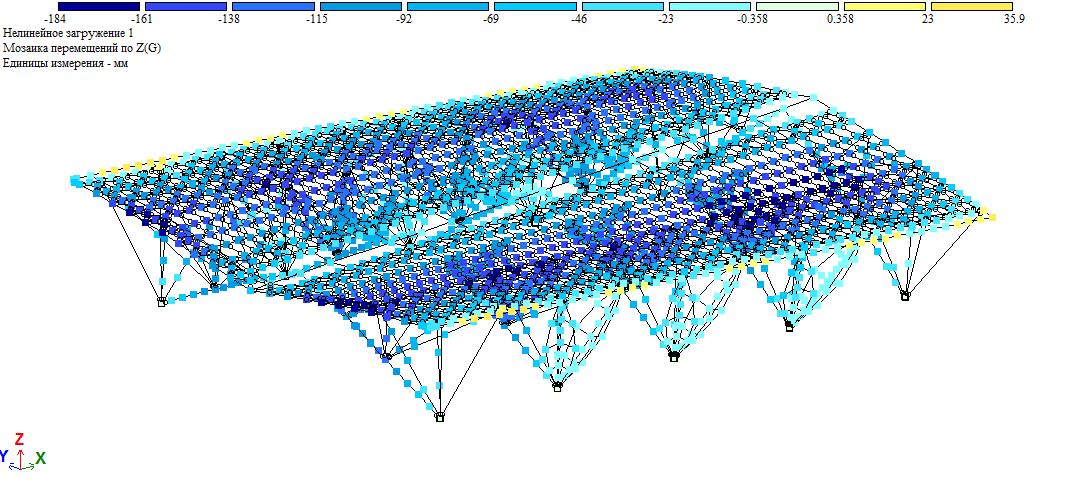The image size is (1067, 489).
Task: Select the light cyan swatch between -23 and -0.358
Action: coord(710,6)
